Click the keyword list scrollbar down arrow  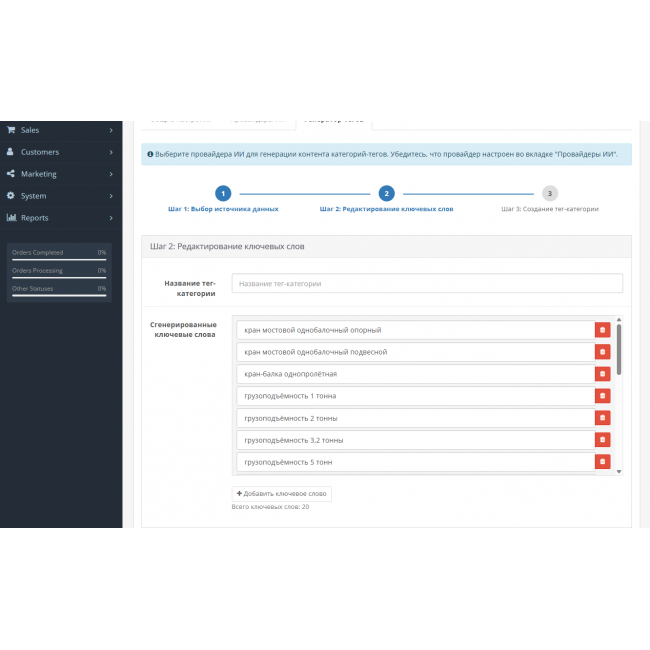click(x=618, y=471)
